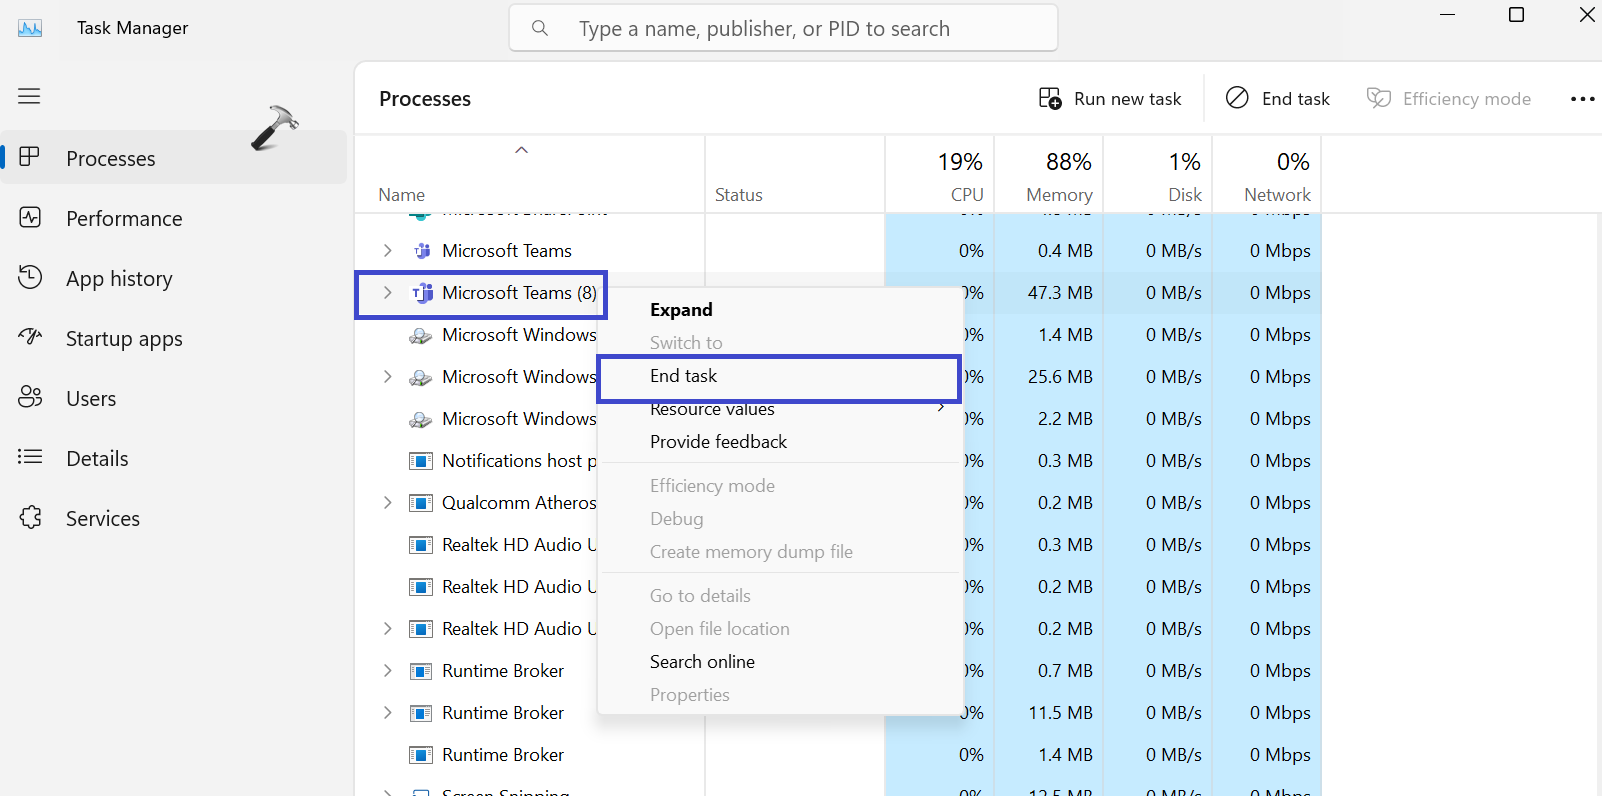Choose End task in the context menu
The height and width of the screenshot is (796, 1602).
[684, 376]
